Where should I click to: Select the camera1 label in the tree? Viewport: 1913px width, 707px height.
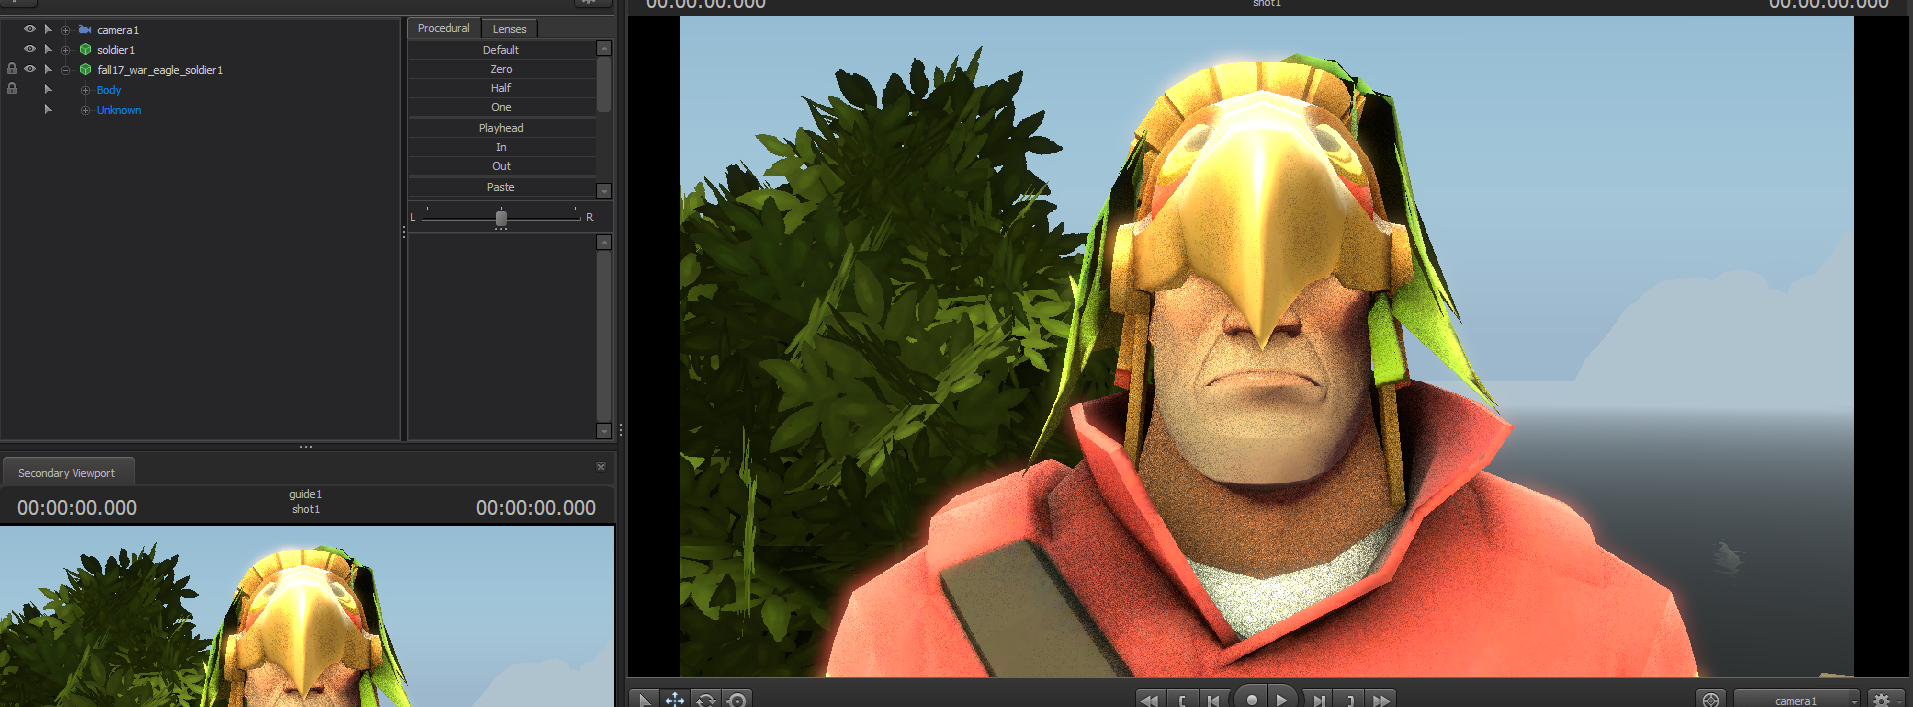point(118,30)
